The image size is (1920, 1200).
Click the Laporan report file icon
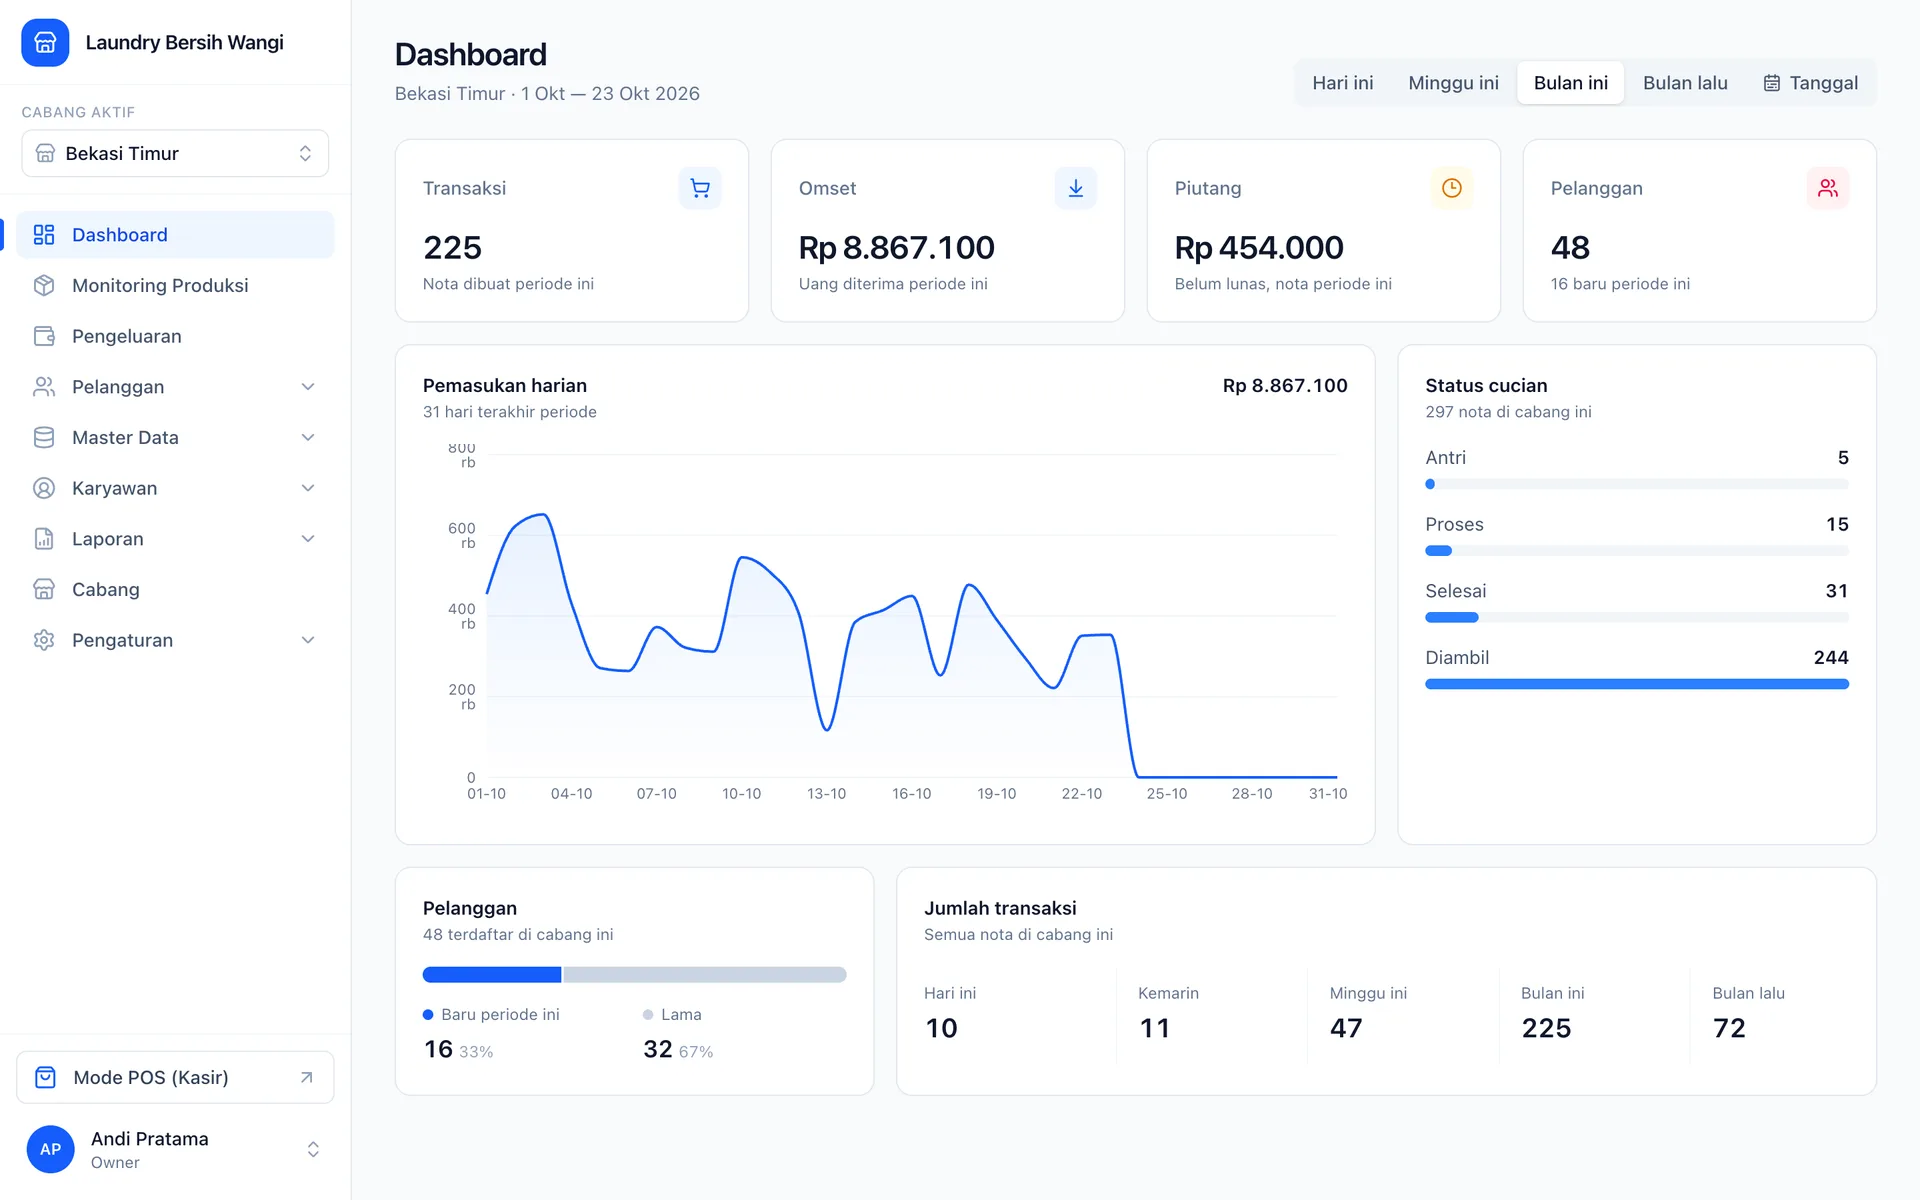(44, 539)
